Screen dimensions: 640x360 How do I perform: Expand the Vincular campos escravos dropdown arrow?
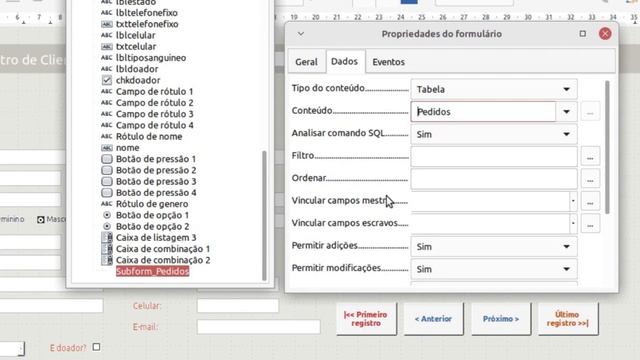coord(573,224)
